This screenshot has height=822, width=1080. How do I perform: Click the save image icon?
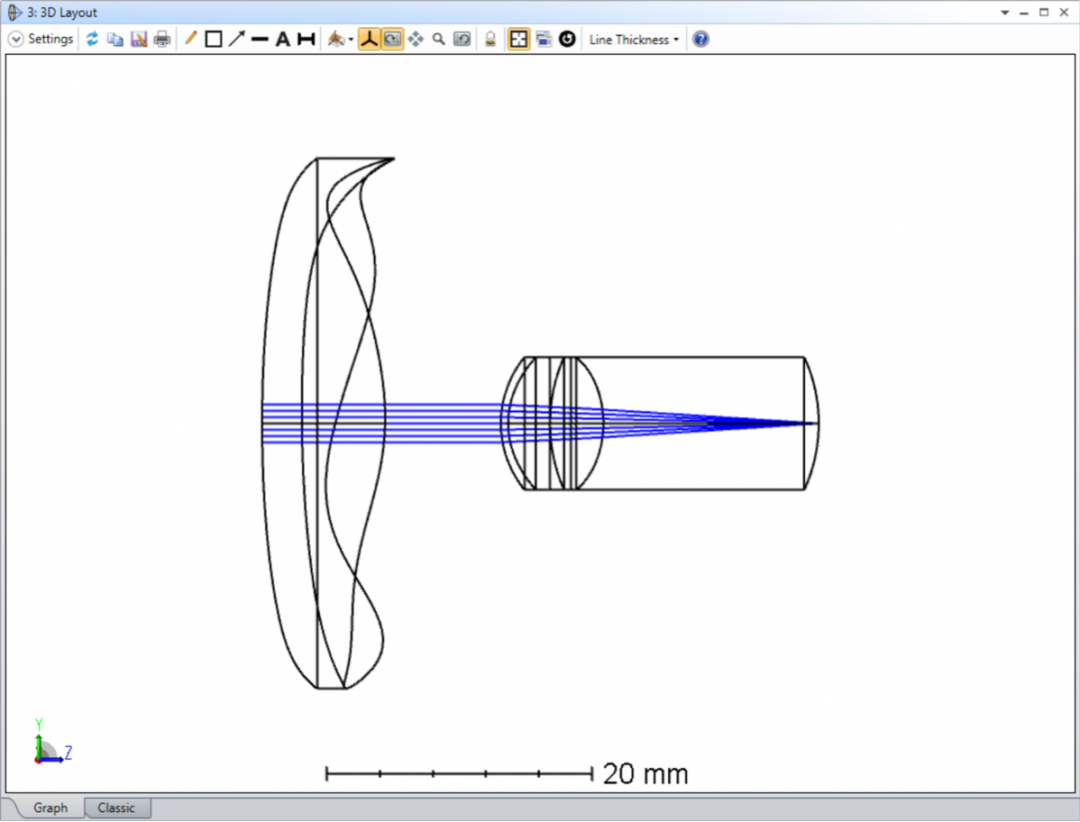[139, 39]
